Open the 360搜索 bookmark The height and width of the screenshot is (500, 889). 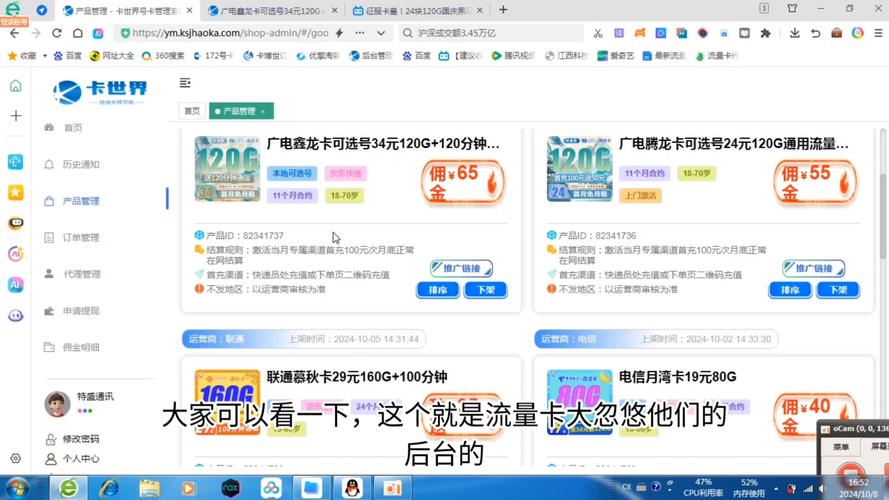(x=163, y=56)
